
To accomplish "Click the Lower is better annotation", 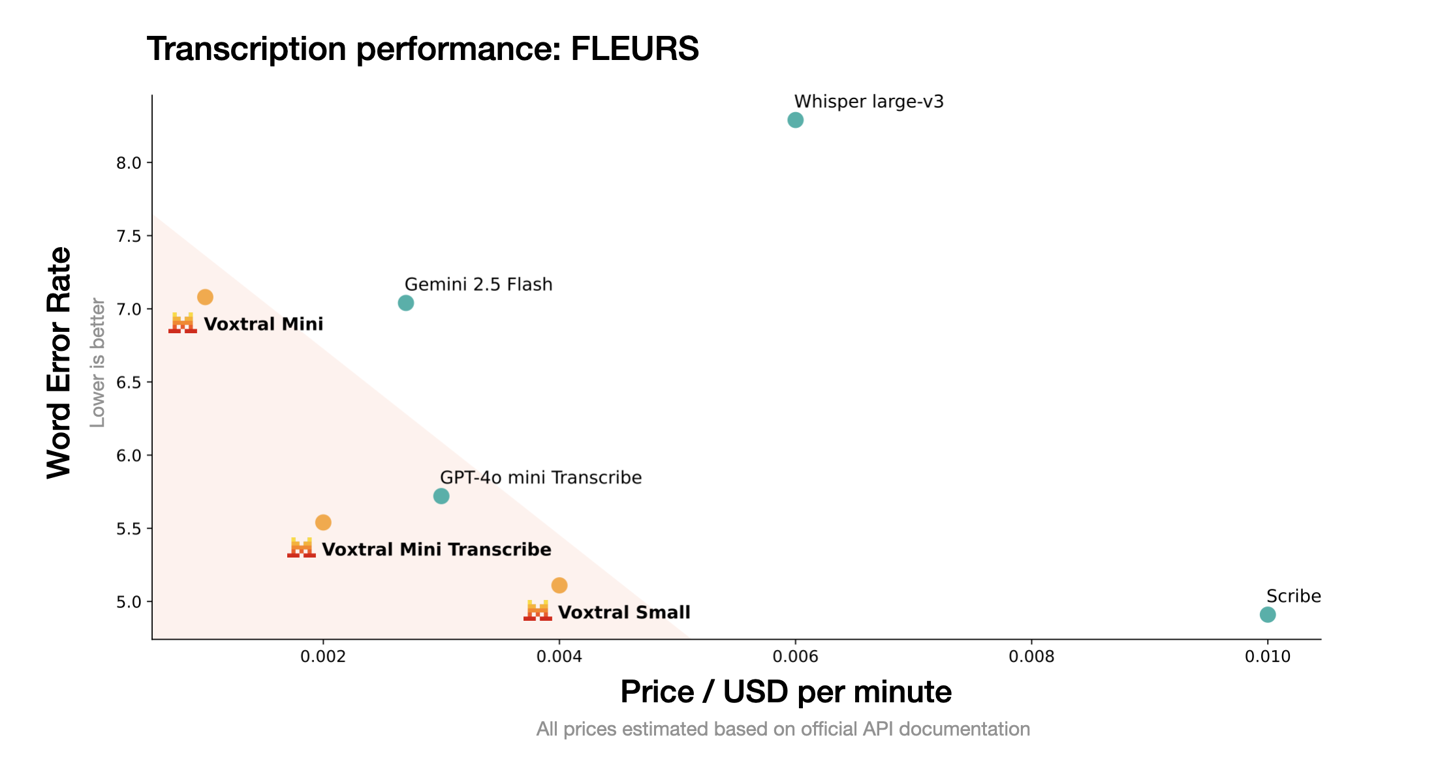I will pos(98,362).
